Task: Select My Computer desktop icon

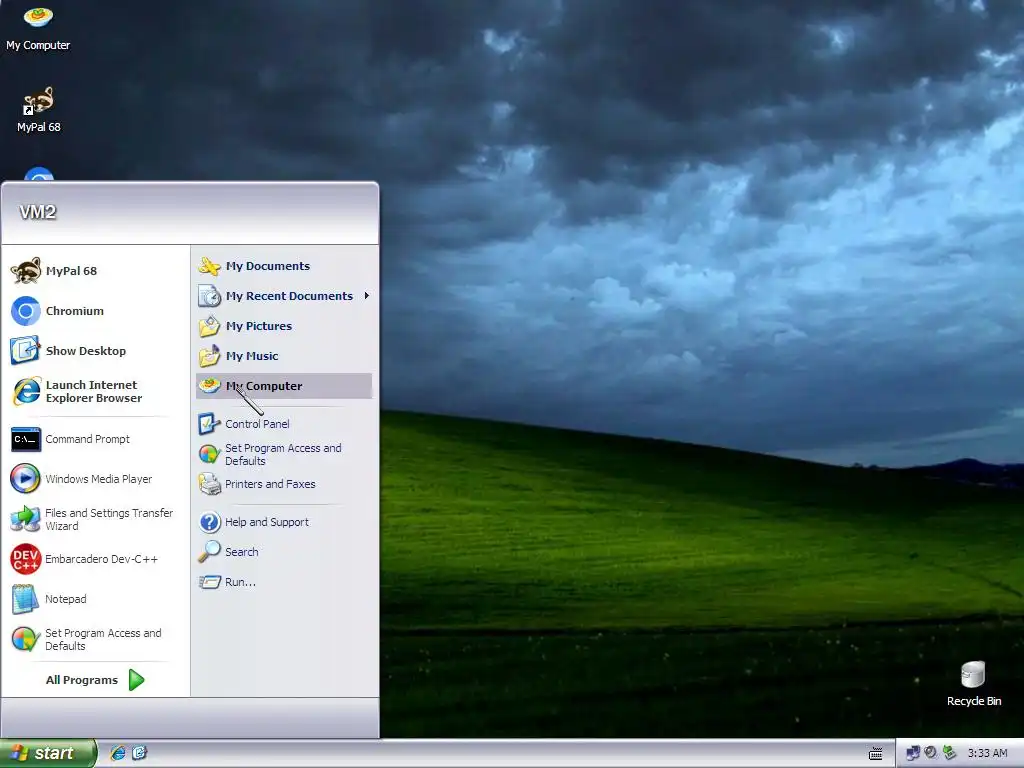Action: pos(38,27)
